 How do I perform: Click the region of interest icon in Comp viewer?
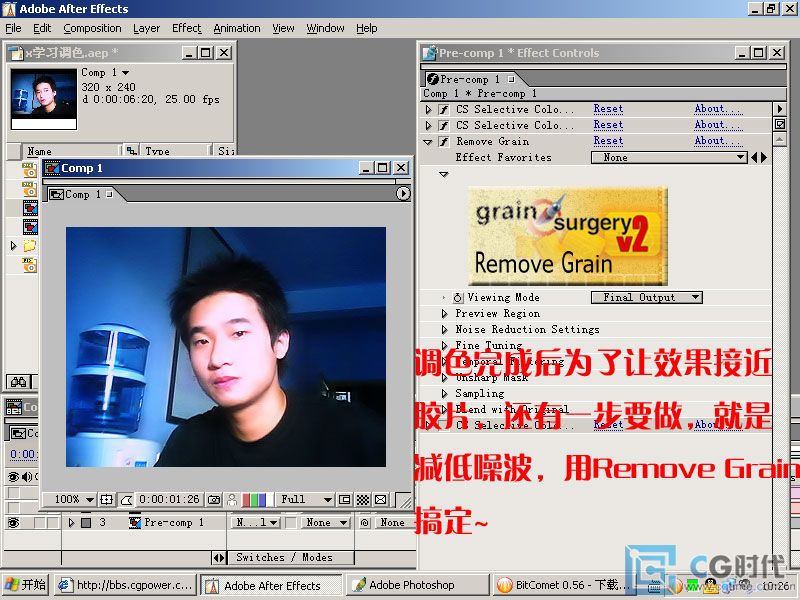tap(345, 499)
